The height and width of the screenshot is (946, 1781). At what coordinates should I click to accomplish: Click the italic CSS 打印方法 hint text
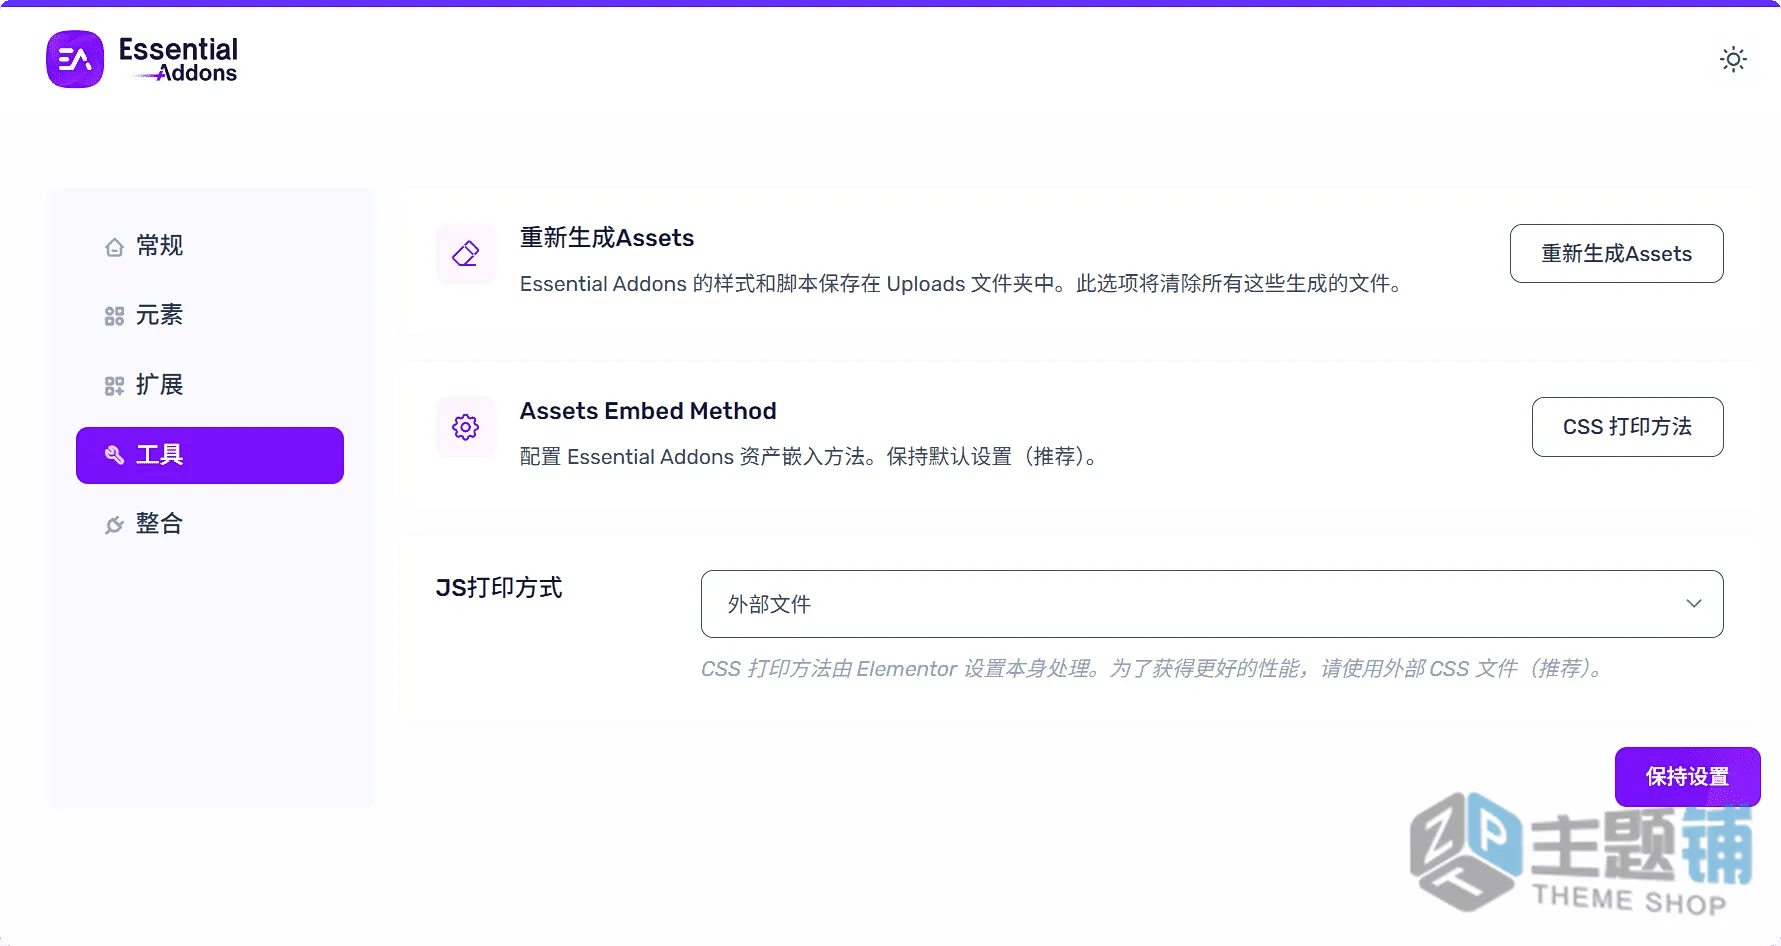[x=1155, y=668]
